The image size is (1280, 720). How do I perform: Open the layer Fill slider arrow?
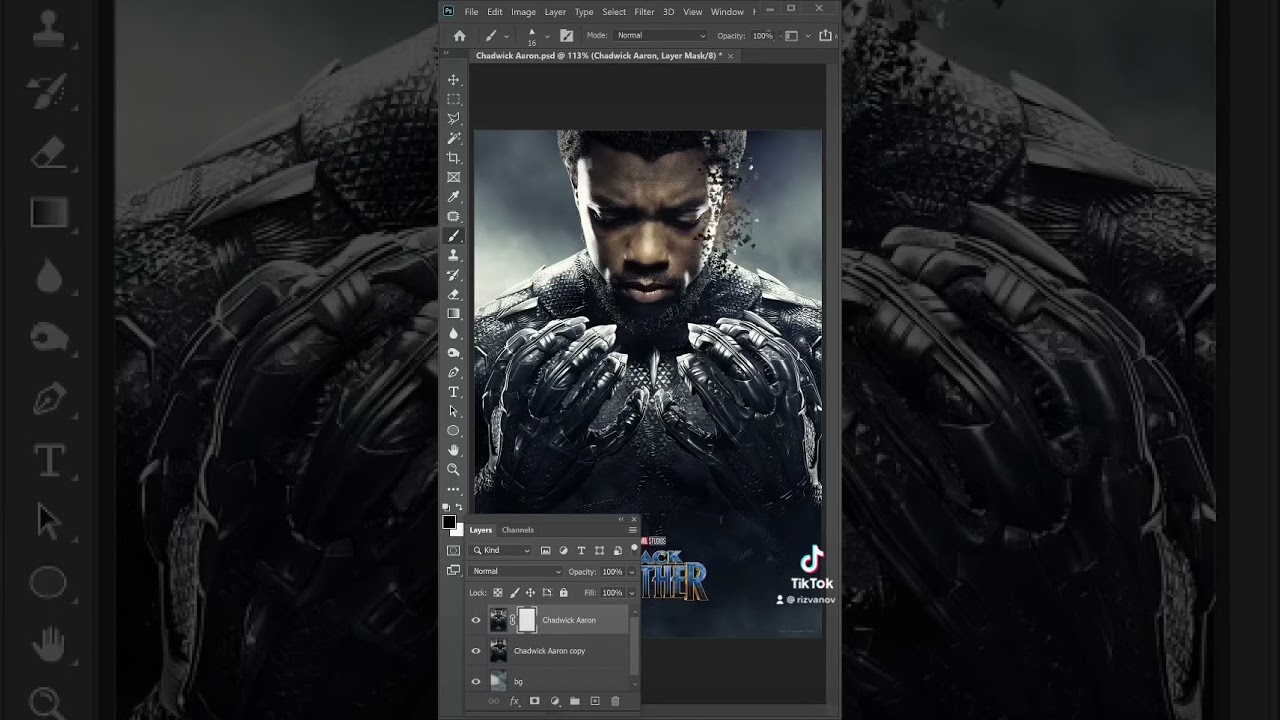click(x=631, y=593)
